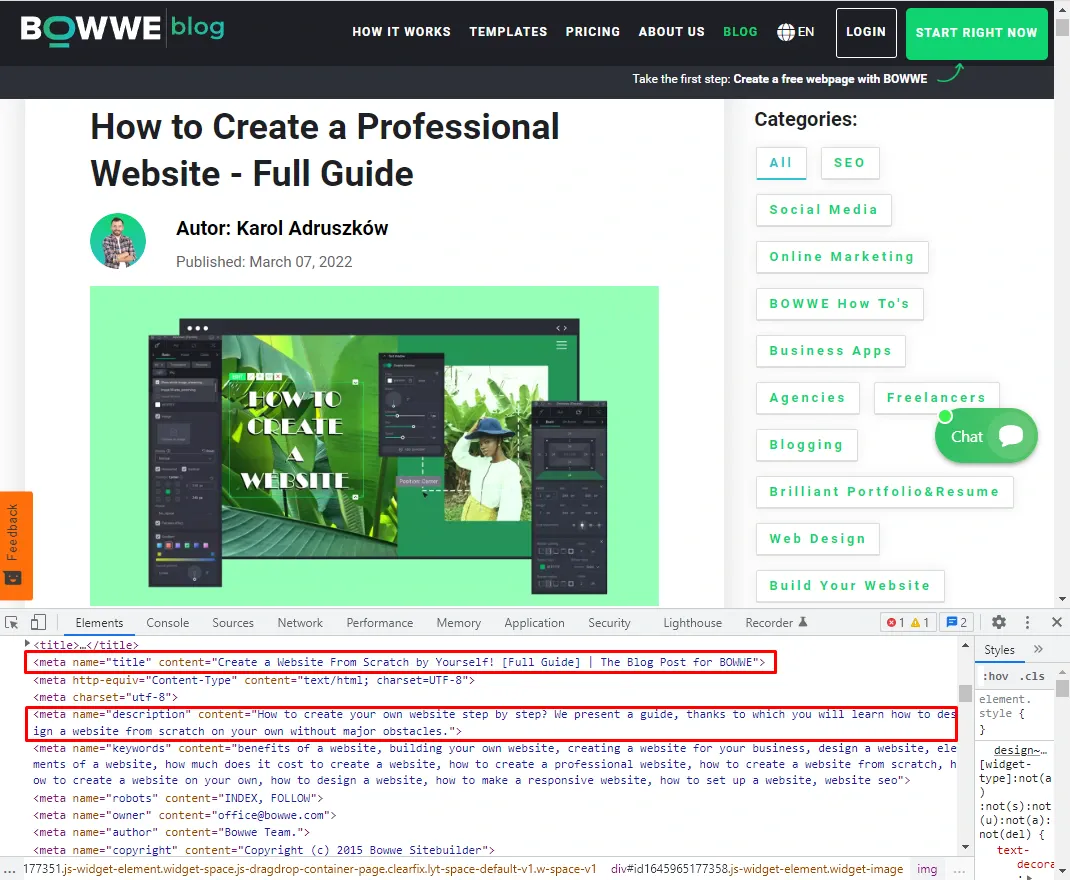Toggle :hov element state panel

click(x=996, y=676)
